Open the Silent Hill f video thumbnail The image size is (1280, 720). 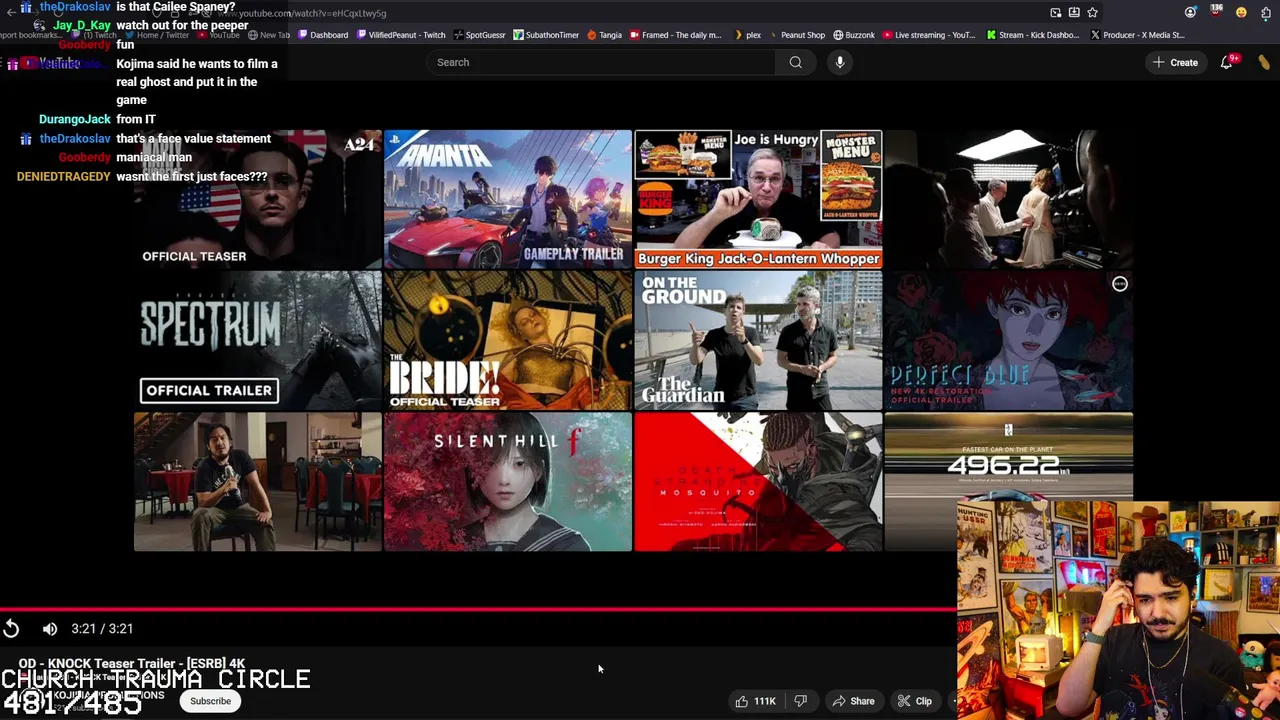click(508, 481)
